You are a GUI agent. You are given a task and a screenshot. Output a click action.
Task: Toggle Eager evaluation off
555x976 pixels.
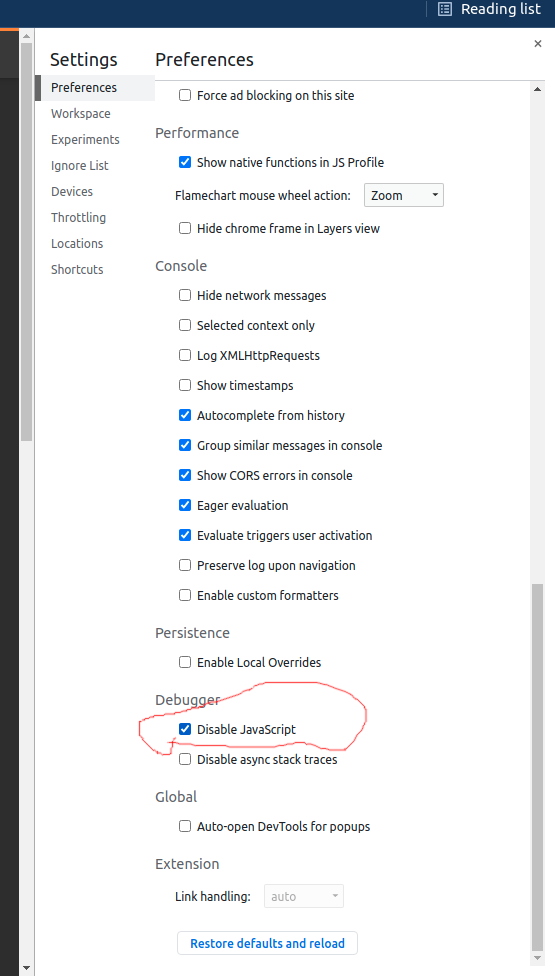pyautogui.click(x=185, y=505)
